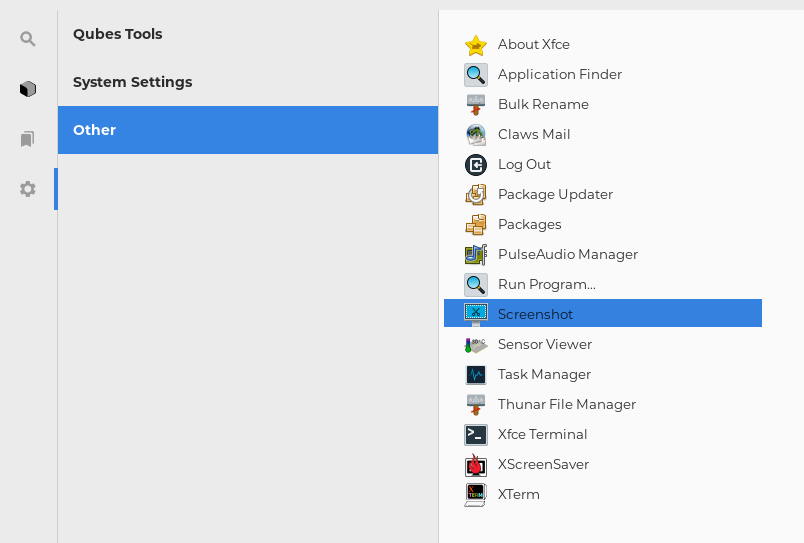Launch Thunar File Manager entry
The image size is (804, 543).
(603, 405)
